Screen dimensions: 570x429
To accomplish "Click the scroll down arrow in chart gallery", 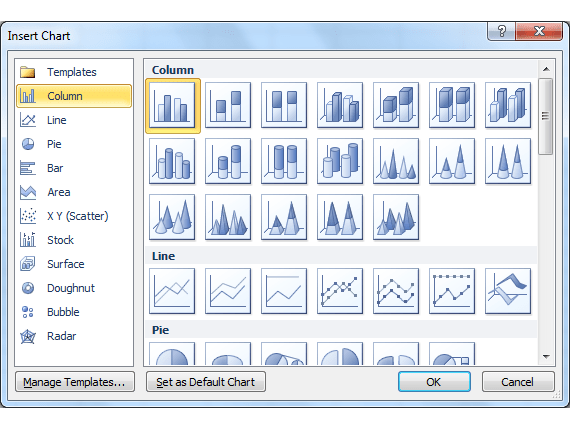I will 546,357.
